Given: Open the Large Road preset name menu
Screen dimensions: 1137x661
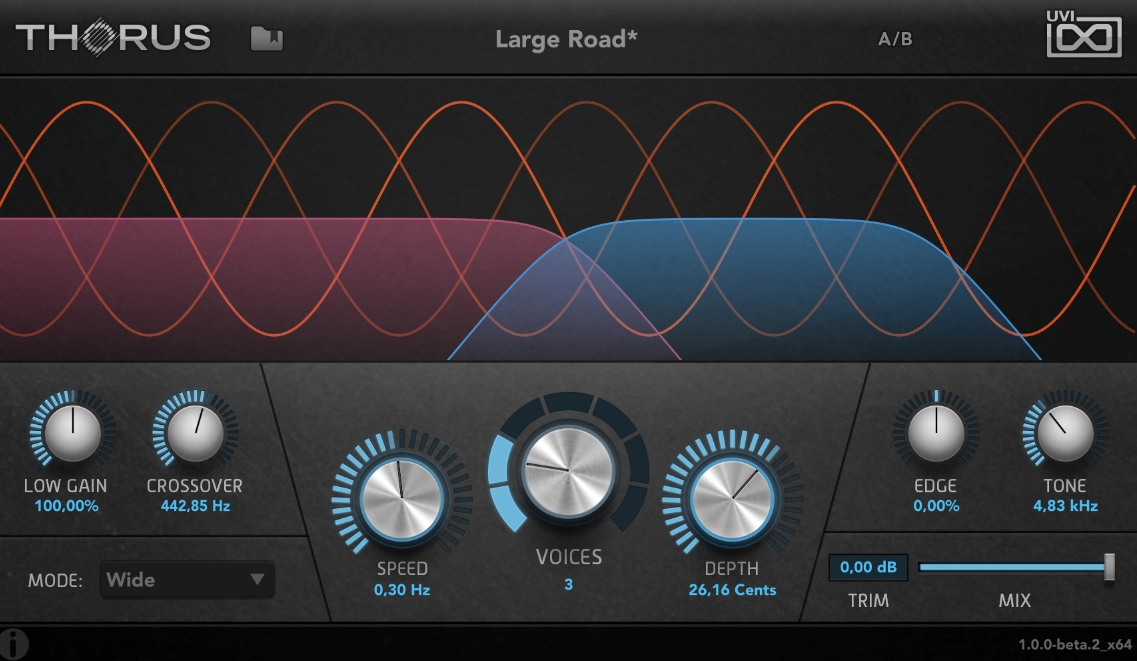Looking at the screenshot, I should (566, 39).
